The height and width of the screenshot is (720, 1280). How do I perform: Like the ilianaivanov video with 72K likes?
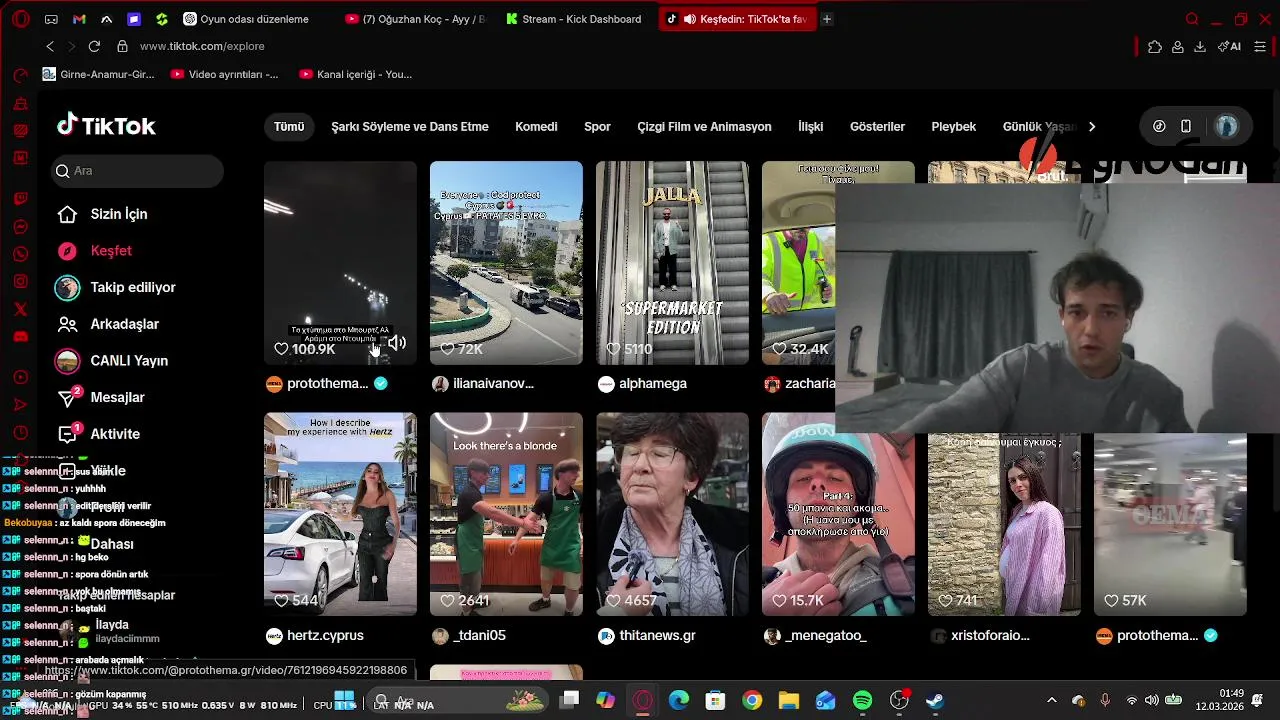(447, 349)
